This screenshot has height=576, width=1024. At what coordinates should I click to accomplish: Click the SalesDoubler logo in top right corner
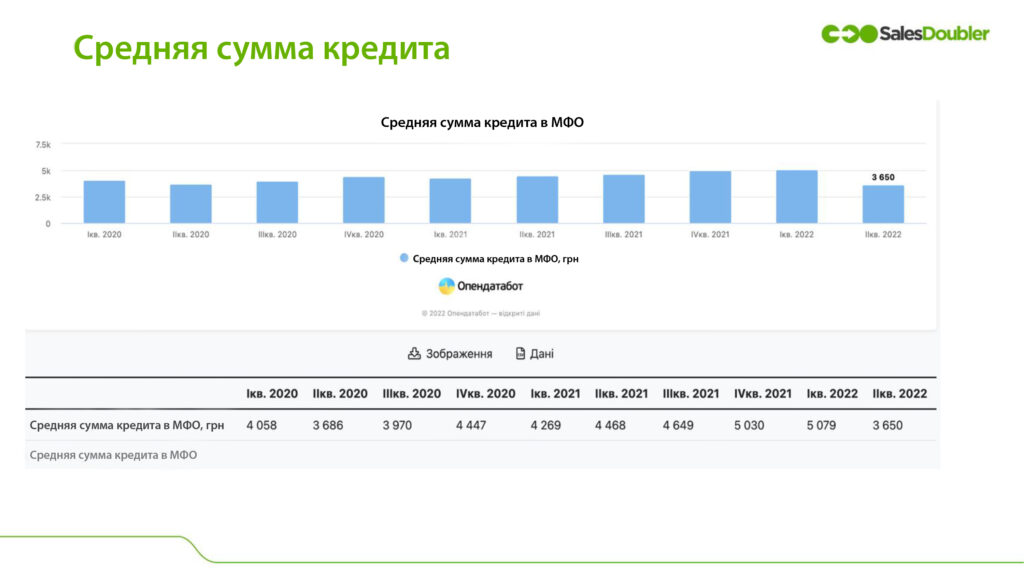[x=905, y=33]
